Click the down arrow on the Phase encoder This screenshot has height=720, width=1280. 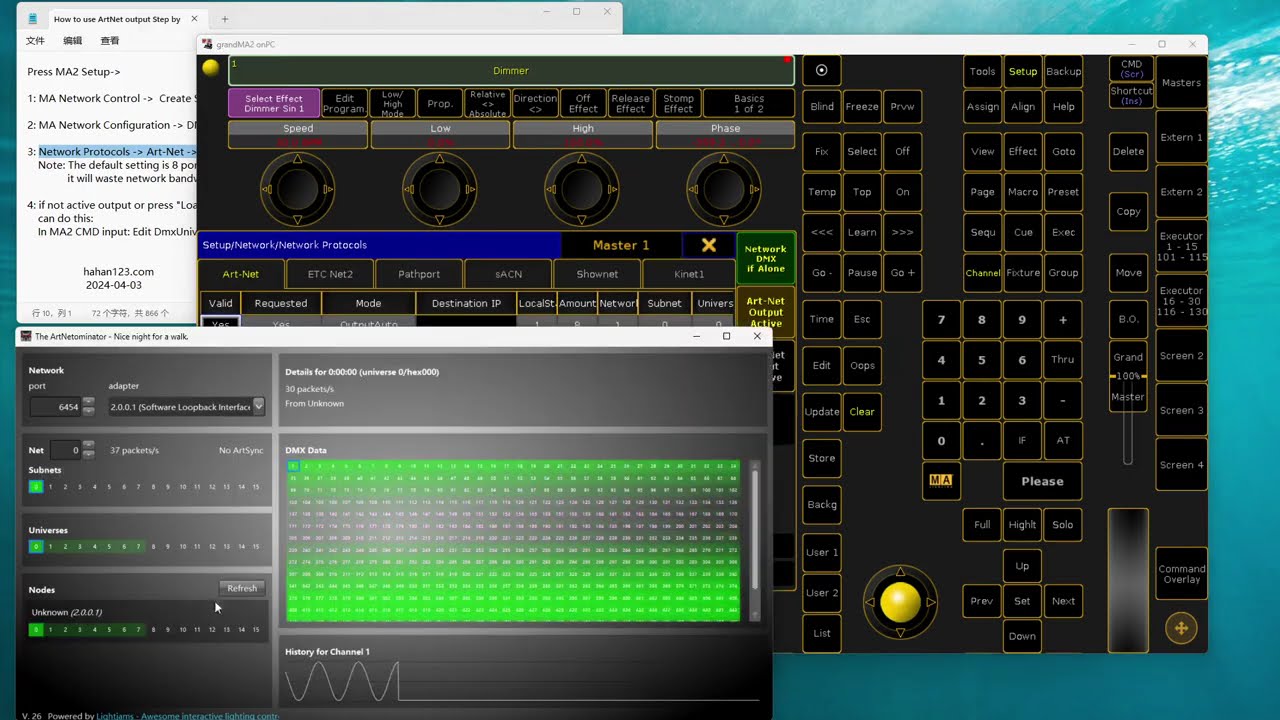pyautogui.click(x=724, y=218)
